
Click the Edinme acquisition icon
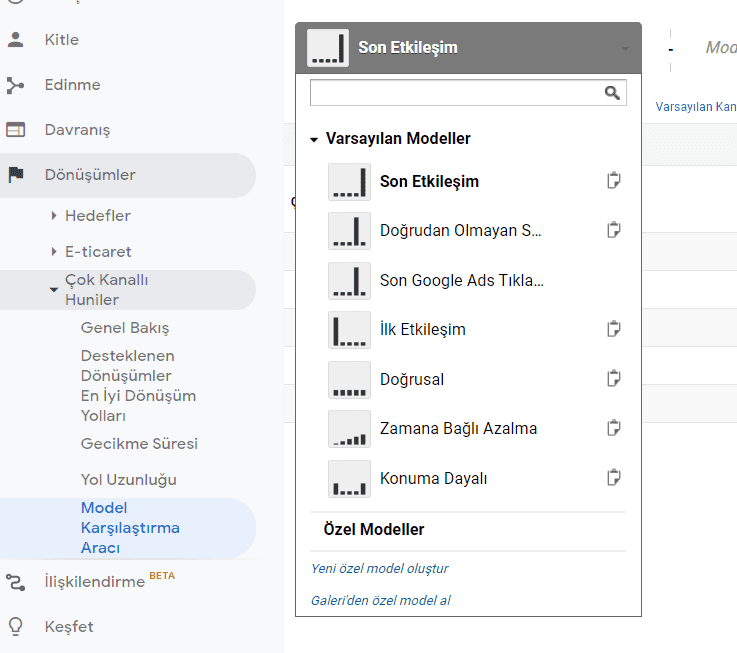tap(15, 85)
